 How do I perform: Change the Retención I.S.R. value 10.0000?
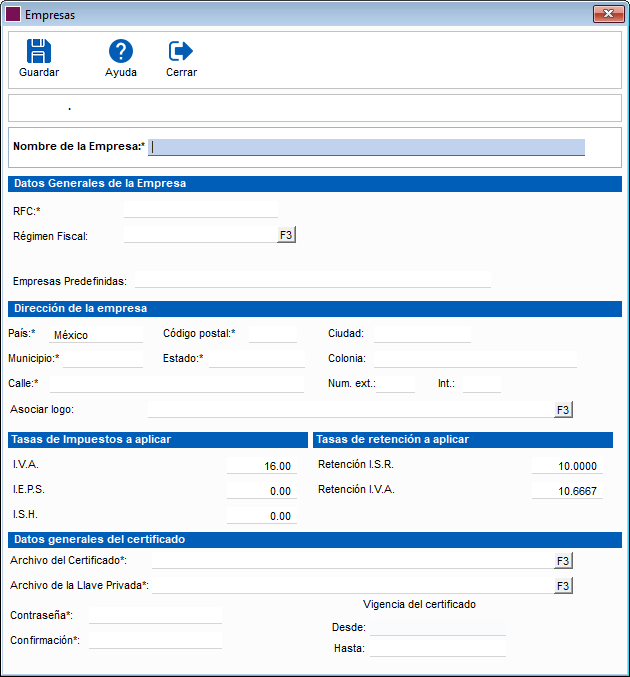pyautogui.click(x=567, y=466)
